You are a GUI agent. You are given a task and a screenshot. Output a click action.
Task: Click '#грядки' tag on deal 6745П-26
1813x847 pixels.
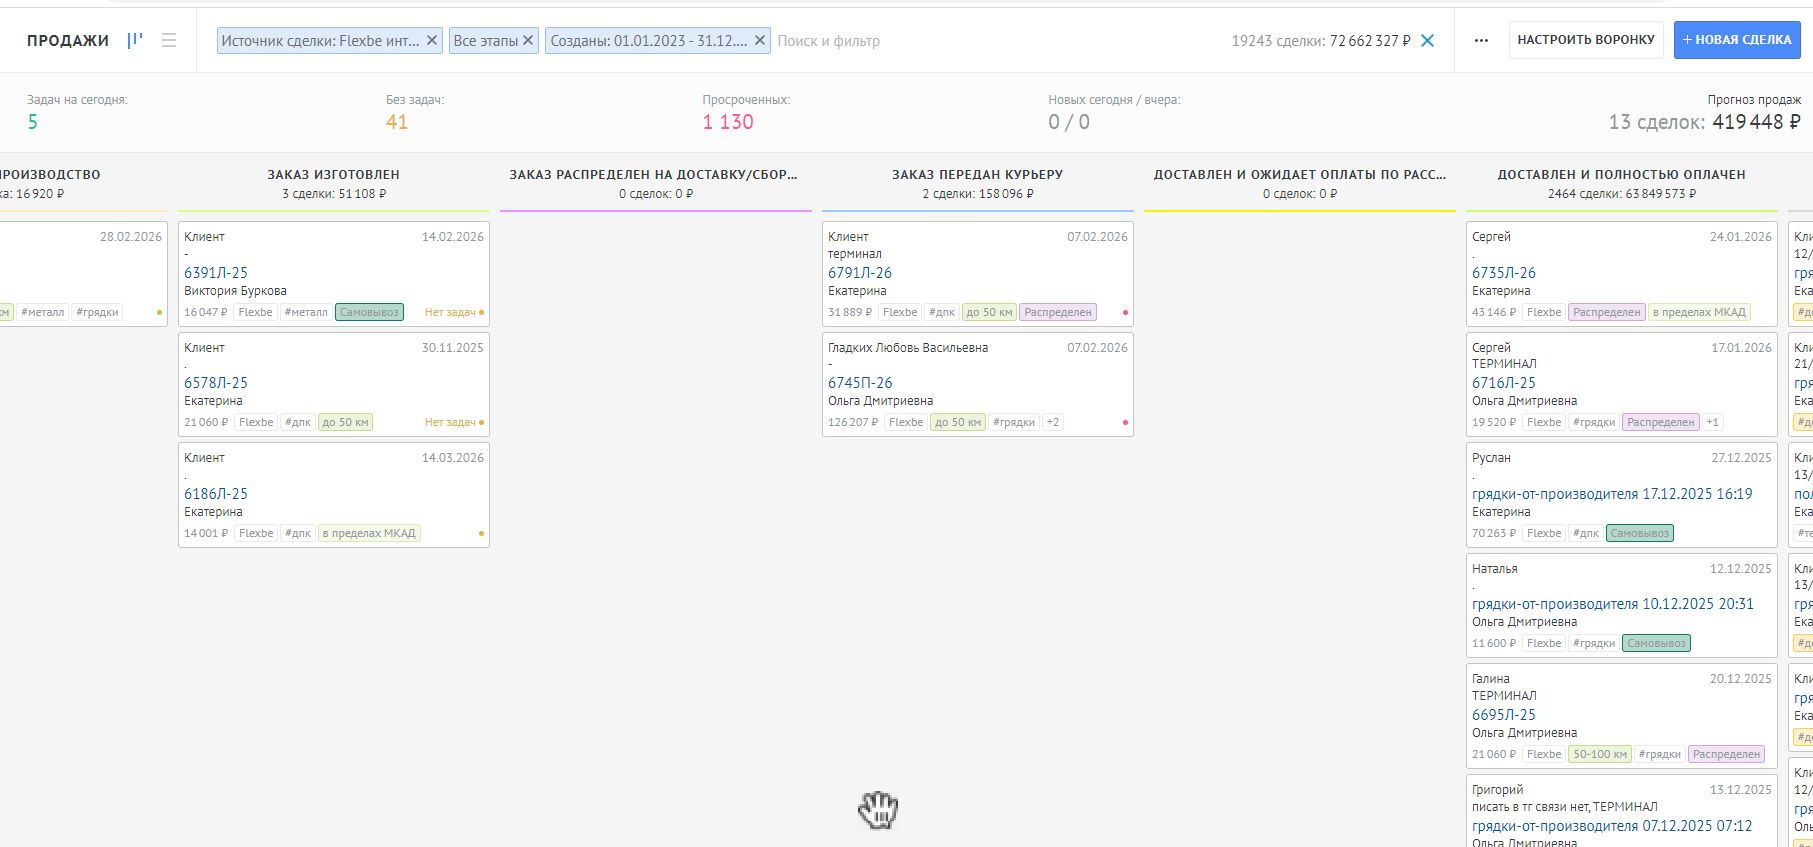(x=1014, y=422)
